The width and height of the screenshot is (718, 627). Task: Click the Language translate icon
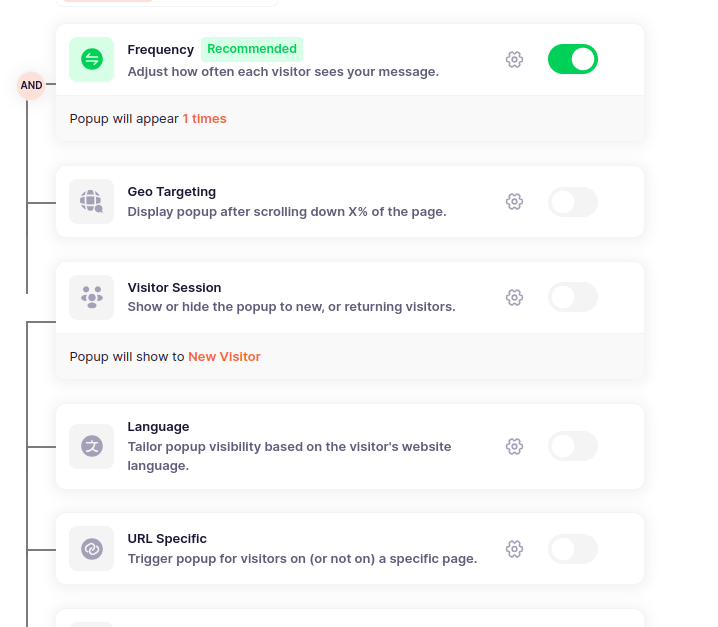[92, 447]
